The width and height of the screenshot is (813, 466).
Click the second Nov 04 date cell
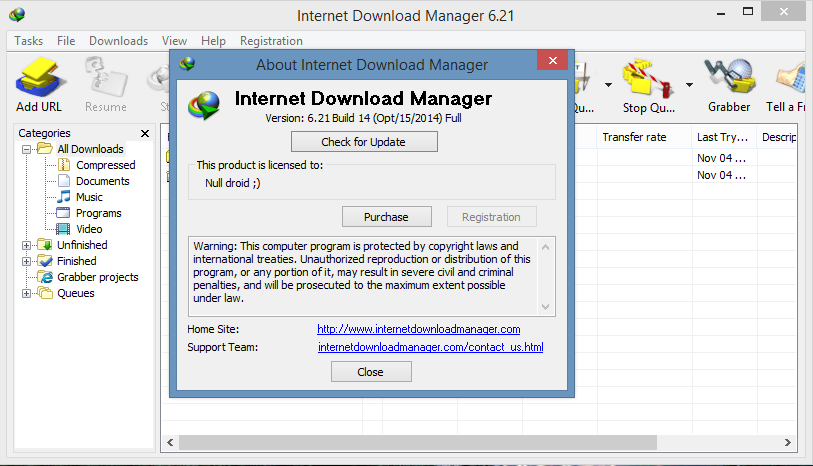coord(721,175)
